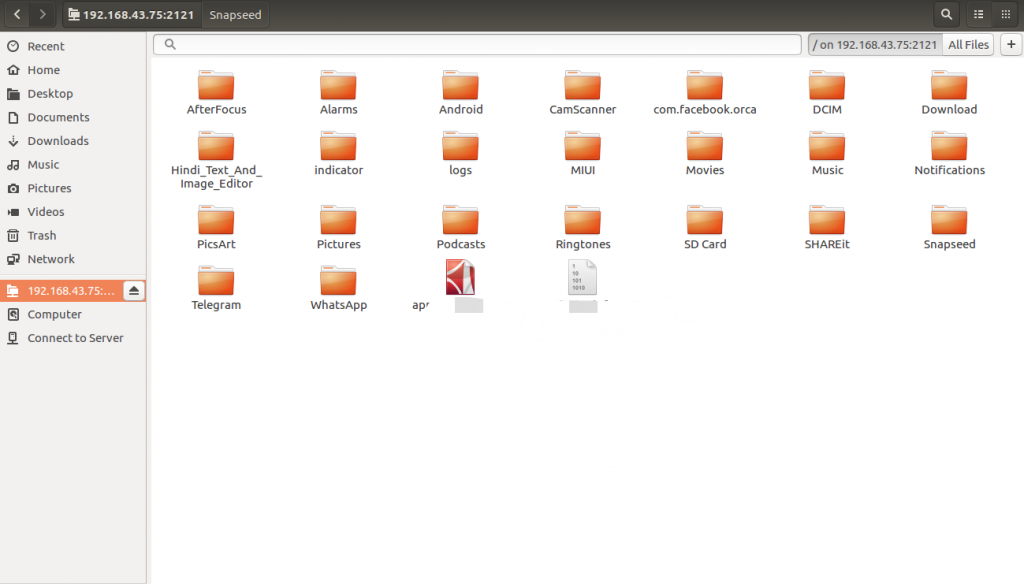Click the Snapseed path bar segment
The width and height of the screenshot is (1024, 584).
pyautogui.click(x=235, y=14)
